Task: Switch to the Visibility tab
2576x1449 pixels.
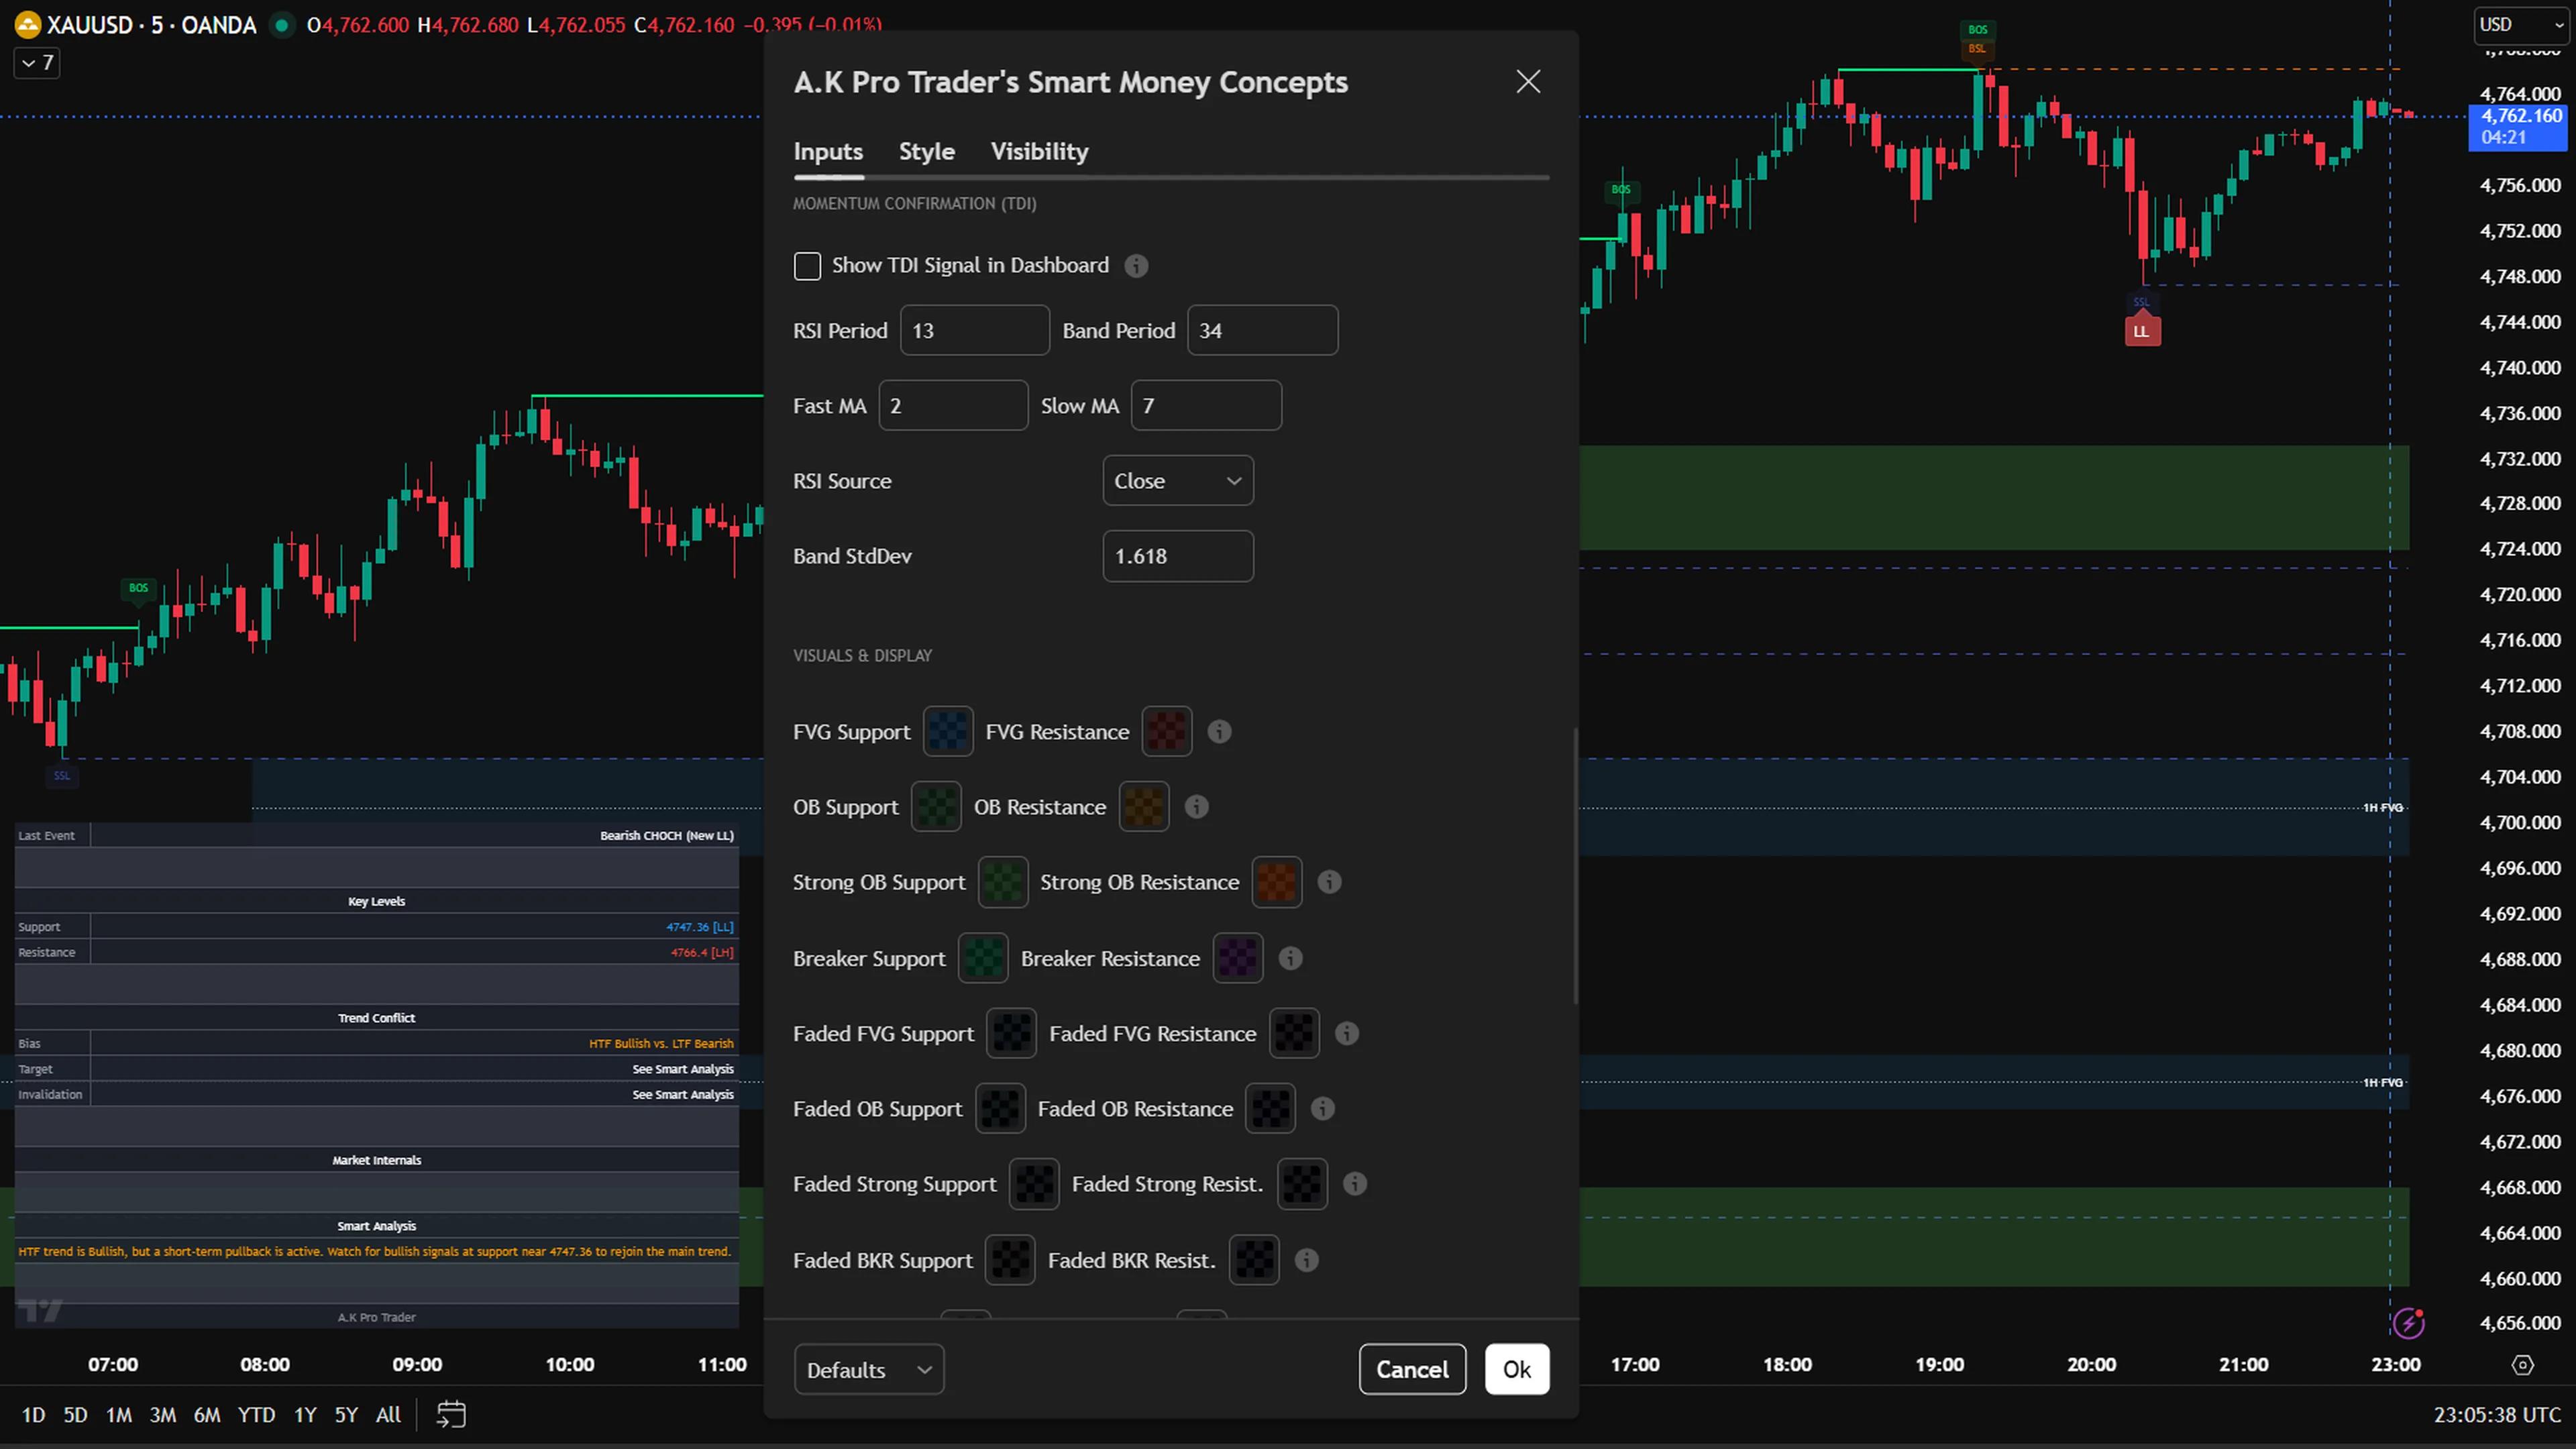Action: pos(1039,151)
